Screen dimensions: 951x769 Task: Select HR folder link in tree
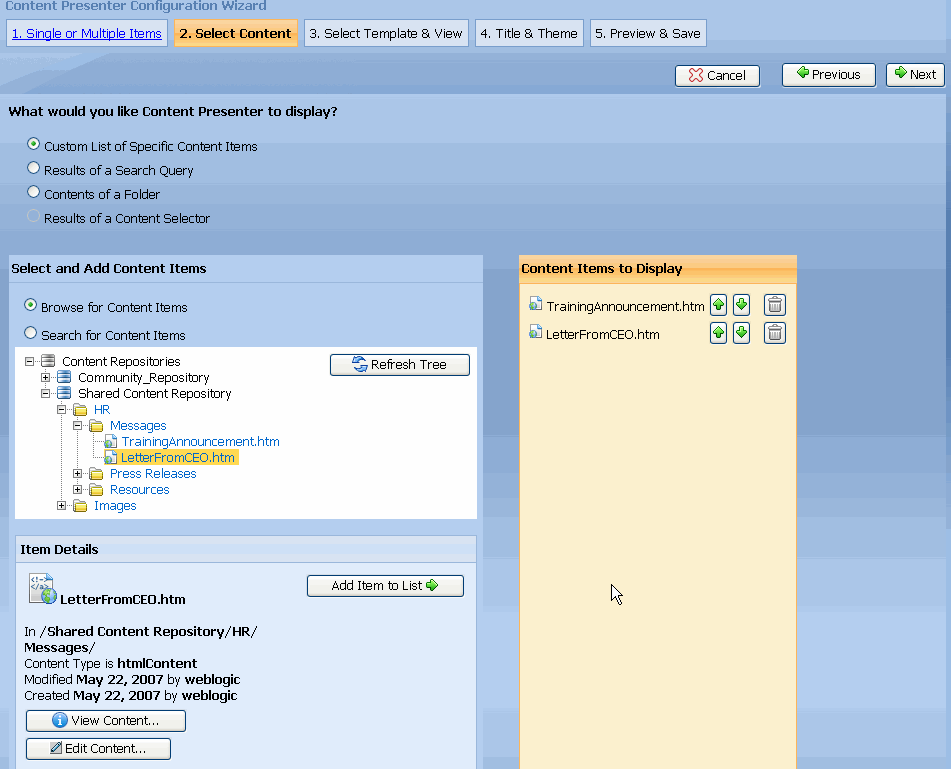point(102,410)
